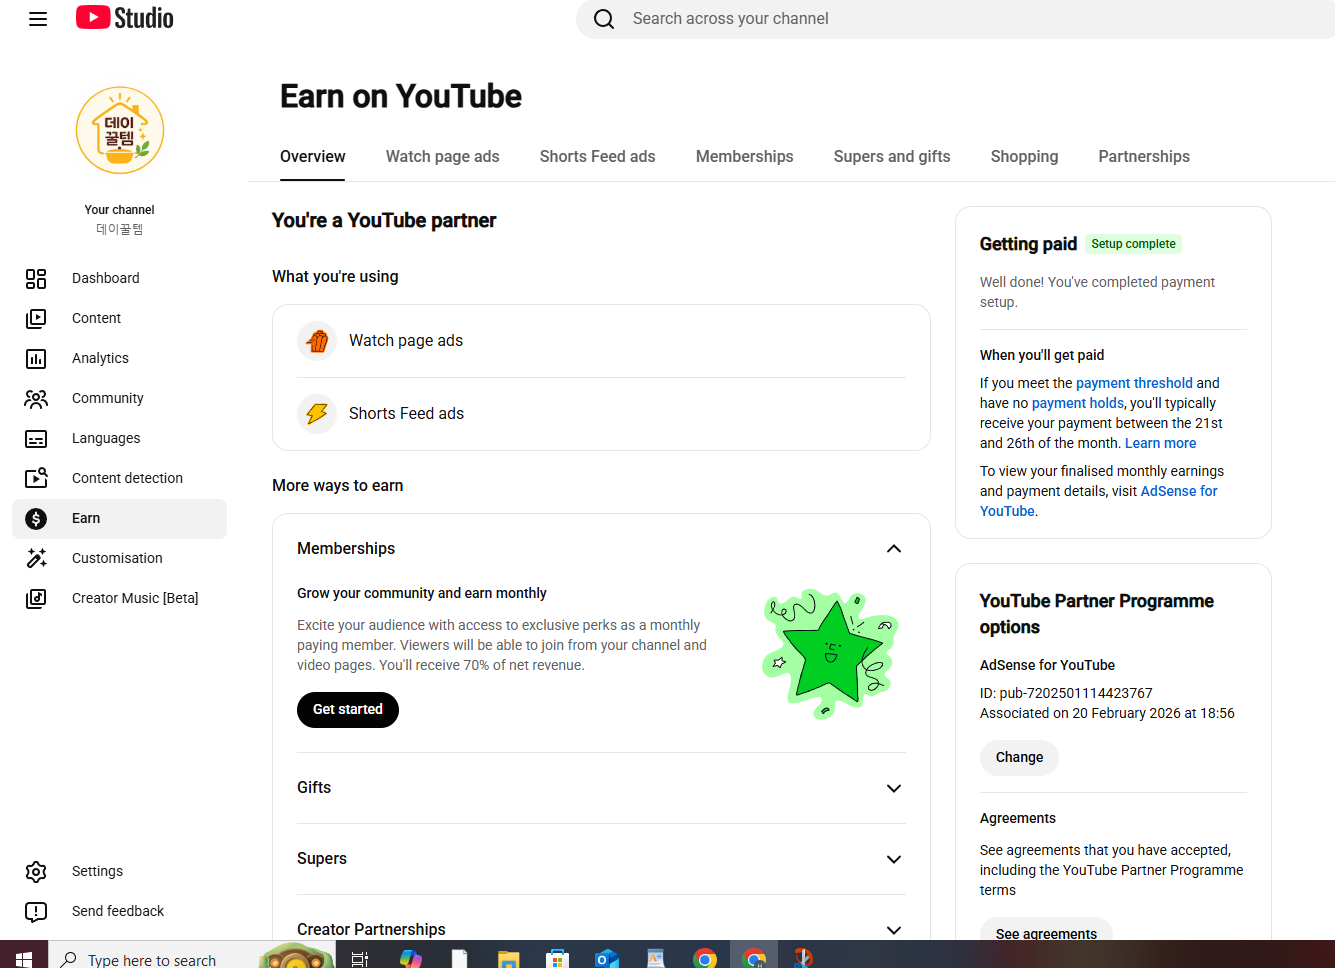Expand the Supers section
Screen dimensions: 1335x968
[x=894, y=859]
